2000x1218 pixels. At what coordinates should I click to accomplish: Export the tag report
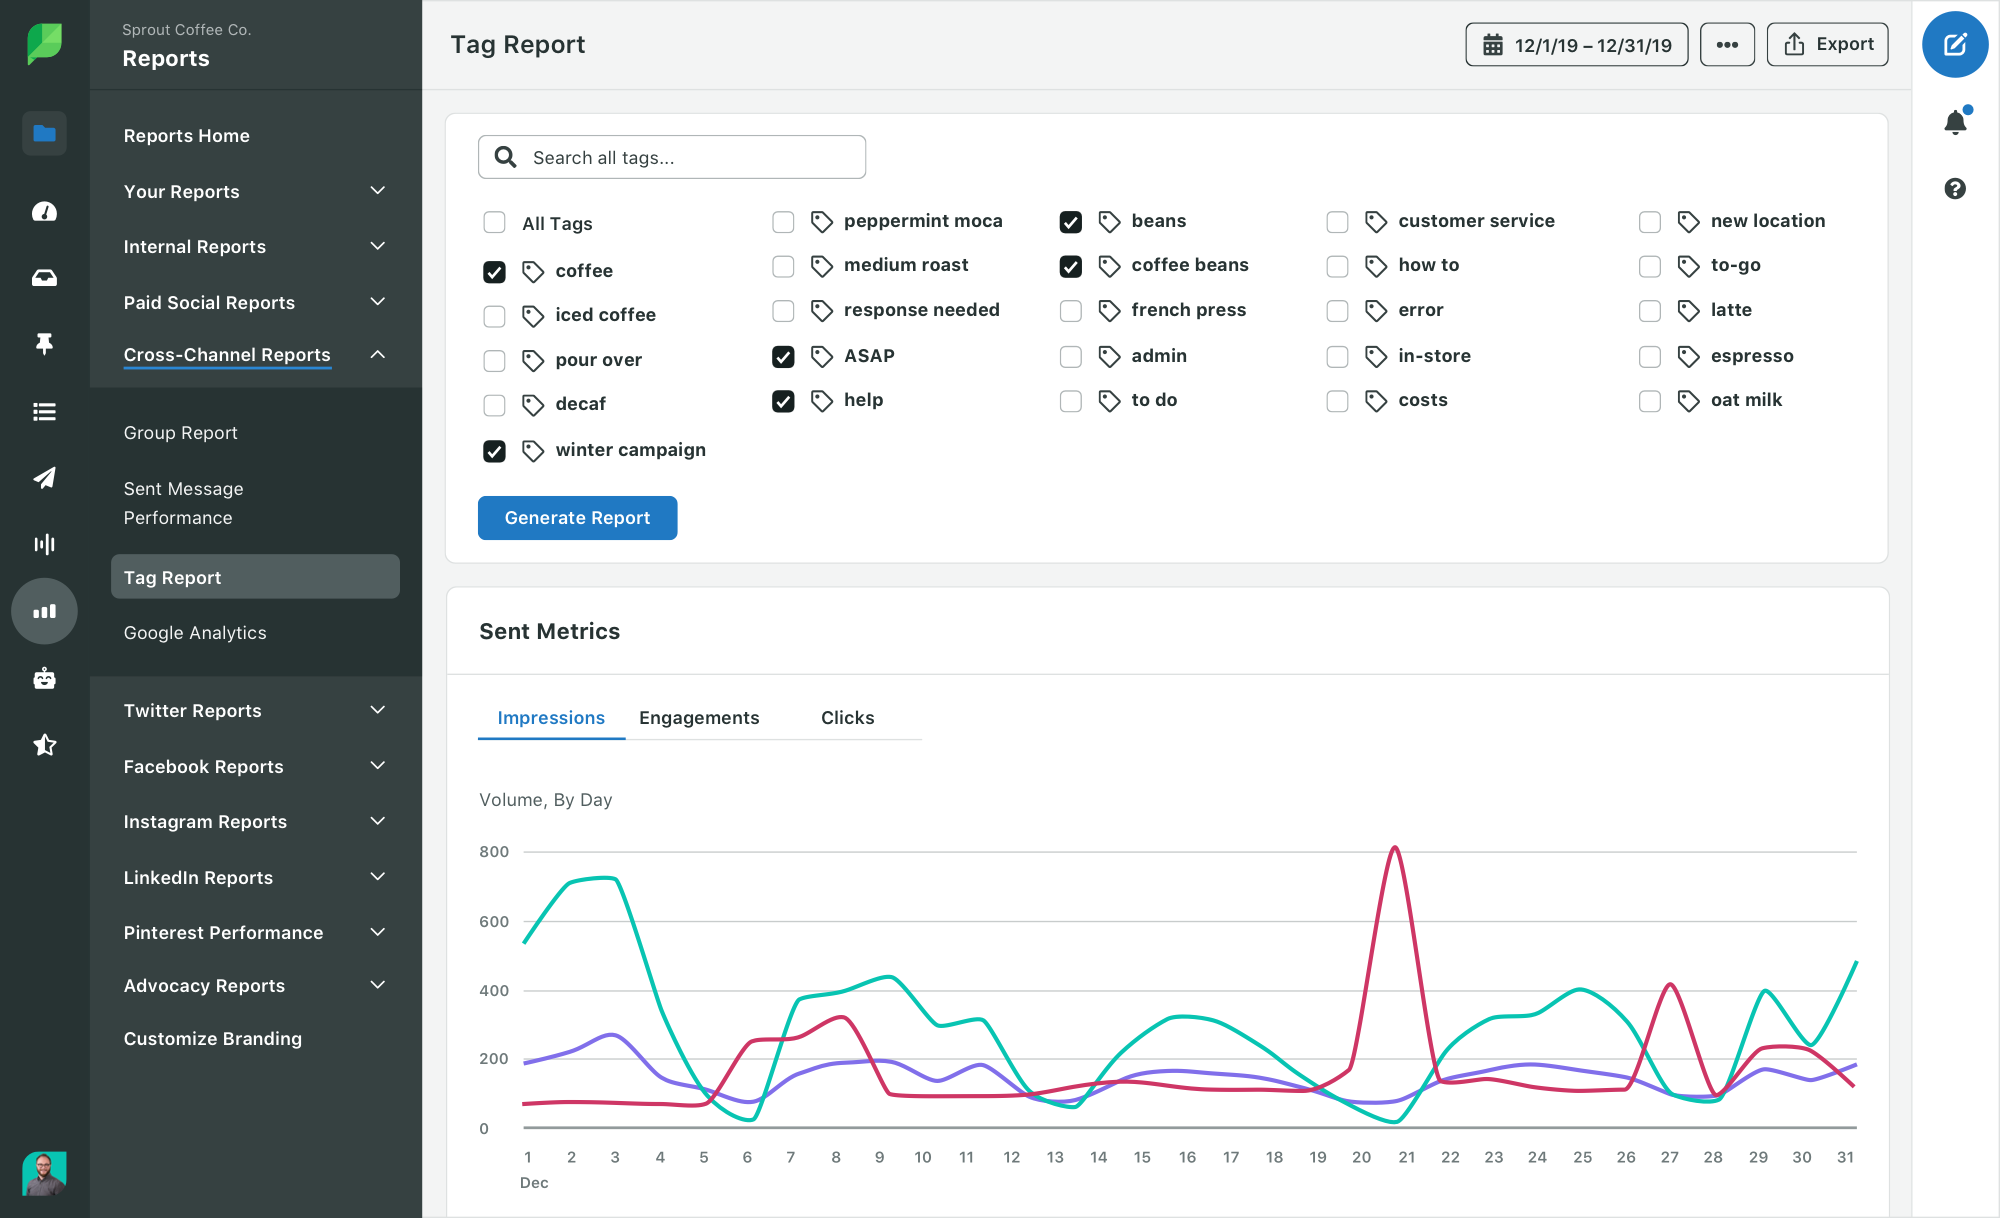pos(1827,45)
